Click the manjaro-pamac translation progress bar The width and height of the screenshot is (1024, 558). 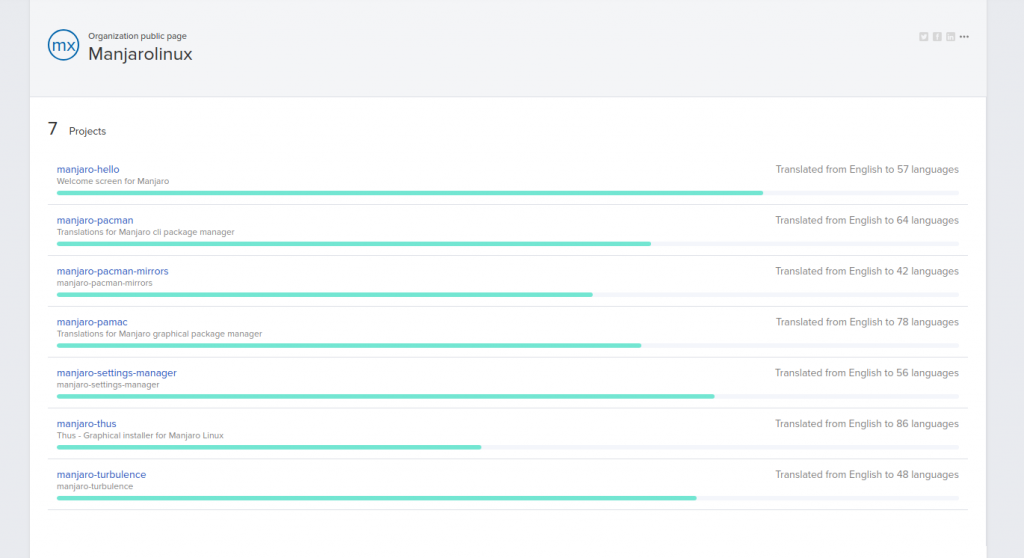coord(507,346)
